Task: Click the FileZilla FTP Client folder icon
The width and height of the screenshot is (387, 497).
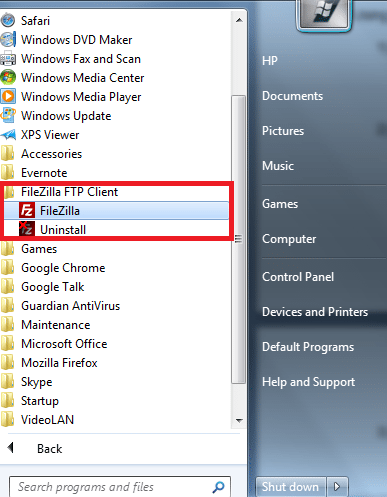Action: [9, 192]
